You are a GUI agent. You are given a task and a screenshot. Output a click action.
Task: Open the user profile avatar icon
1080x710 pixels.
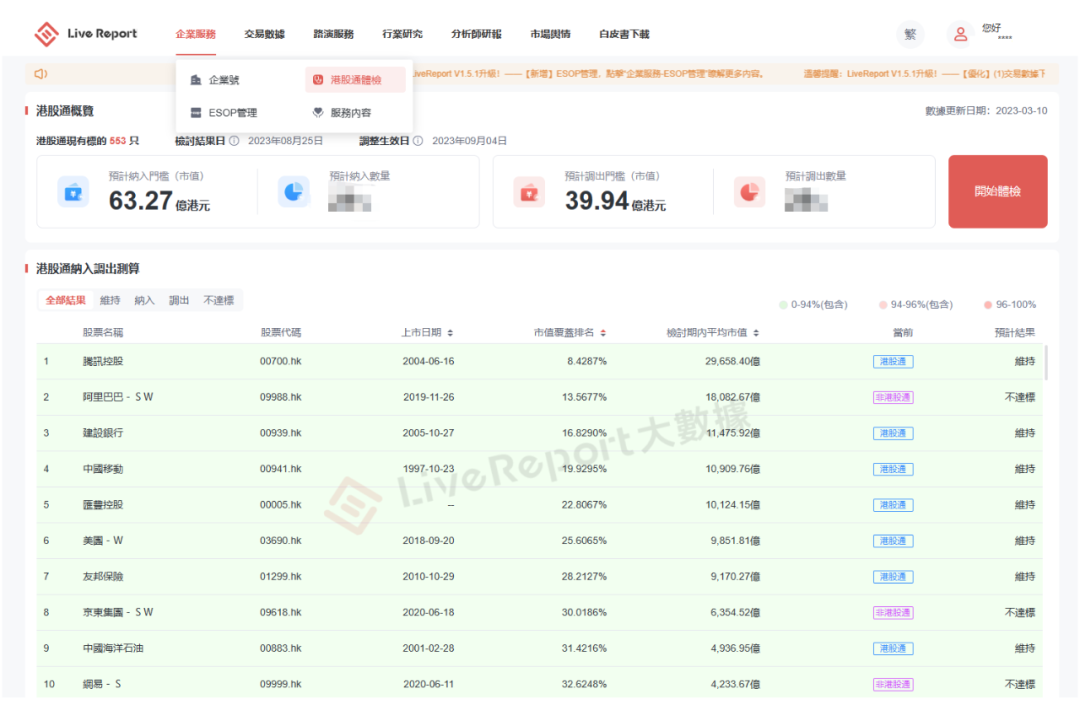pyautogui.click(x=960, y=34)
